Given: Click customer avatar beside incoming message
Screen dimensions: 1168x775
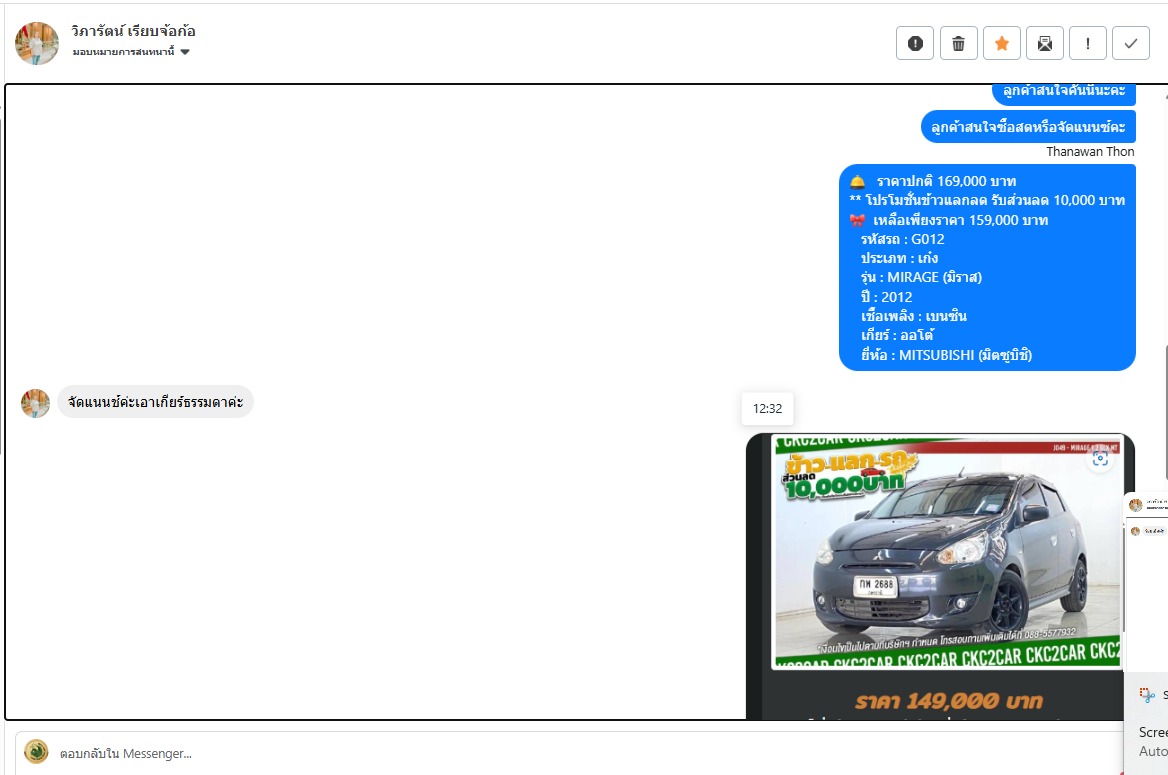Looking at the screenshot, I should 35,403.
